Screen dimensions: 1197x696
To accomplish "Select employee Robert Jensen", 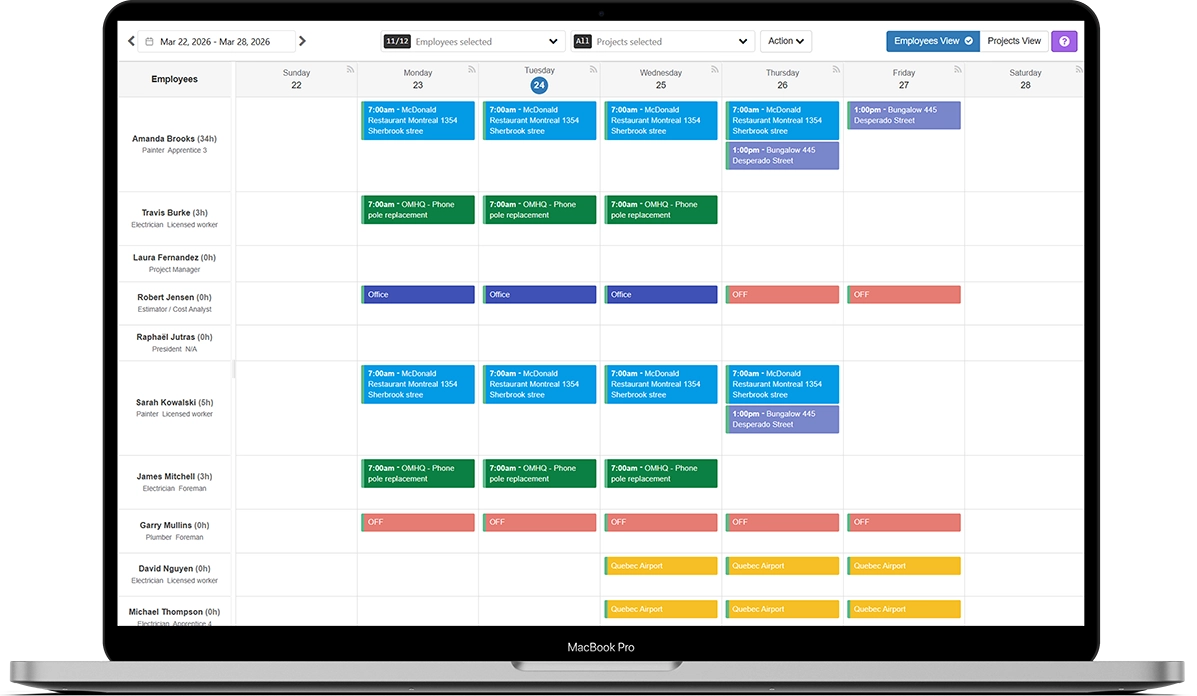I will pyautogui.click(x=174, y=303).
